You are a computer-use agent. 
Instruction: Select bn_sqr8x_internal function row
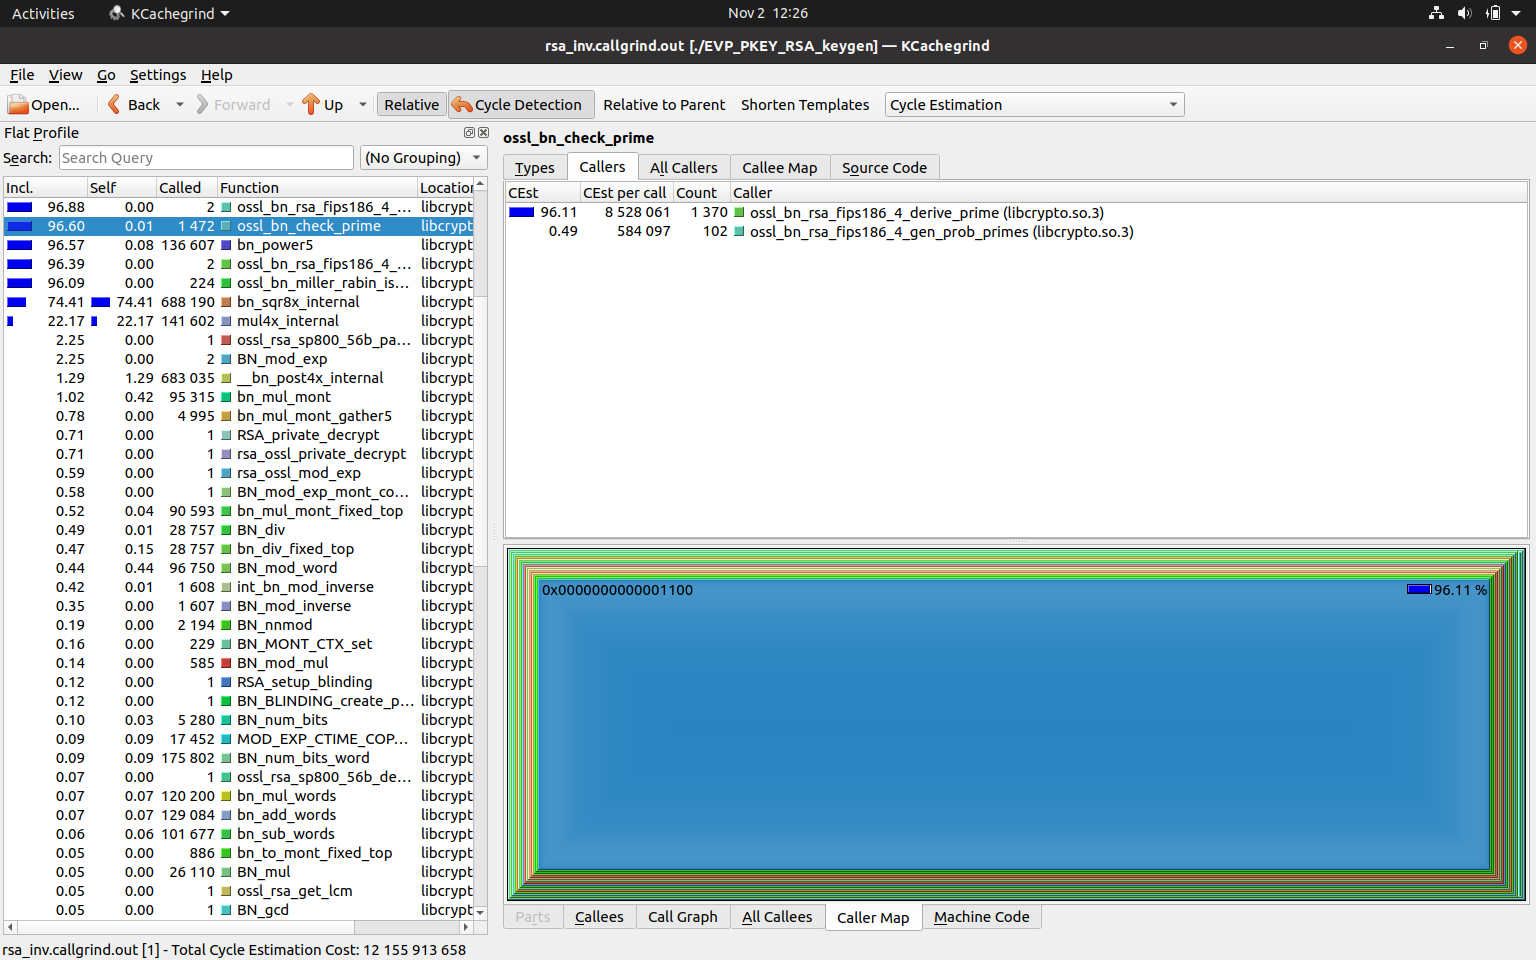coord(238,302)
